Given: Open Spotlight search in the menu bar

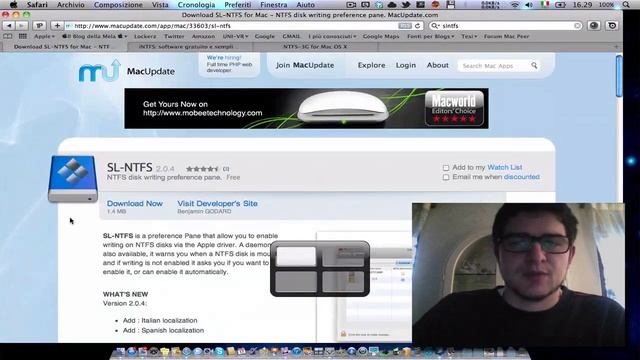Looking at the screenshot, I should pos(626,5).
